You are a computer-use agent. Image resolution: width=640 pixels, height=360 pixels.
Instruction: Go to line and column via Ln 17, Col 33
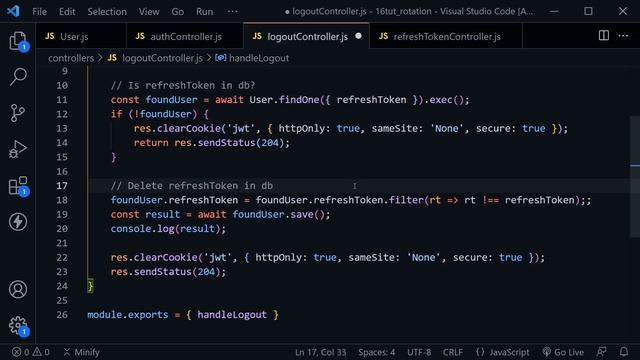click(320, 352)
